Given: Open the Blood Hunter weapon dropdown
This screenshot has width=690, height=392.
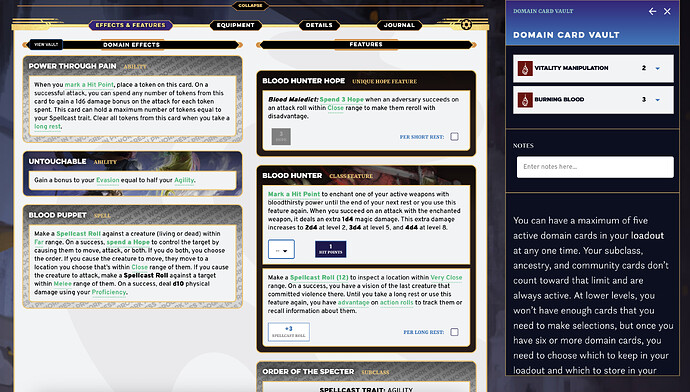Looking at the screenshot, I should tap(281, 250).
